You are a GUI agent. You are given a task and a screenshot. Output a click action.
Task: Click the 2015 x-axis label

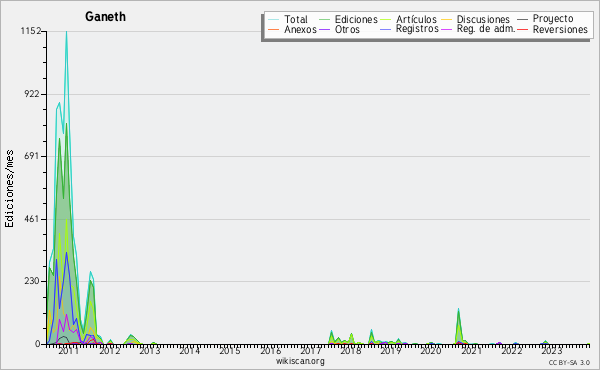tap(230, 351)
